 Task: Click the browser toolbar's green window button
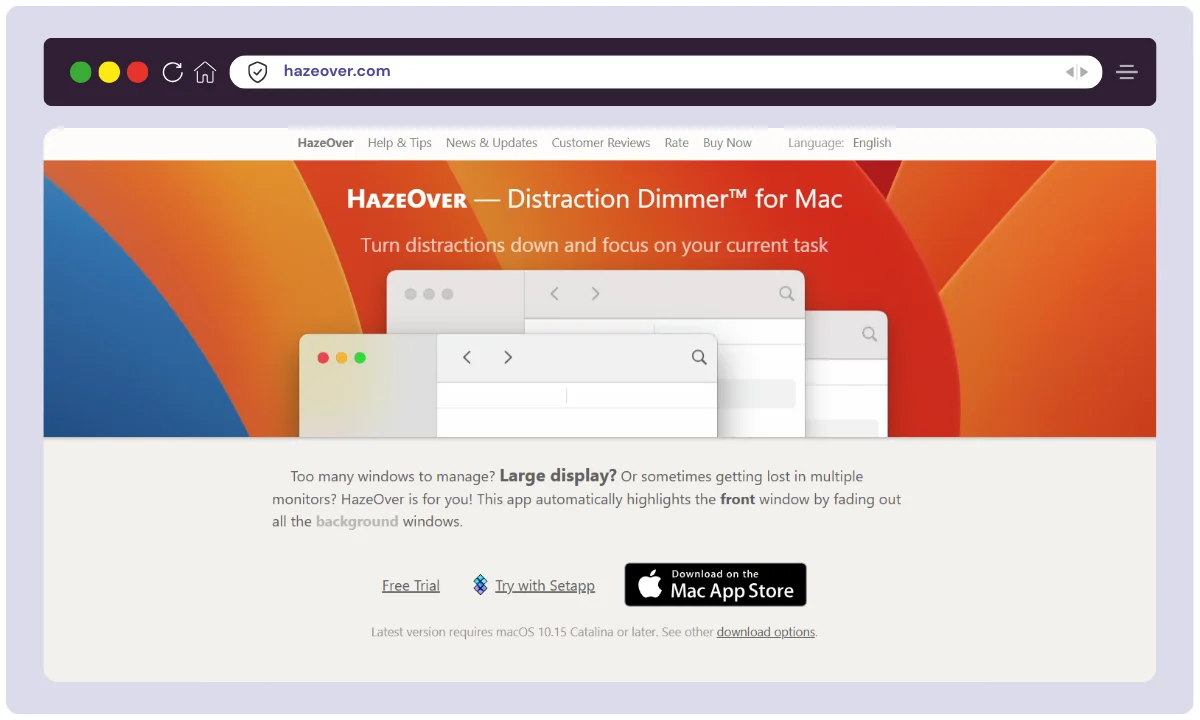[81, 72]
